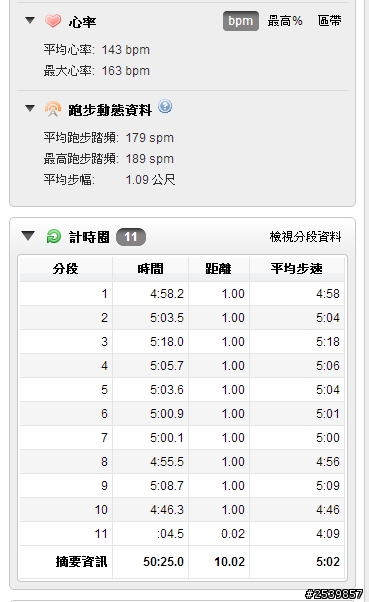Select the 摘要資訊 summary row
This screenshot has height=602, width=369.
click(x=182, y=562)
